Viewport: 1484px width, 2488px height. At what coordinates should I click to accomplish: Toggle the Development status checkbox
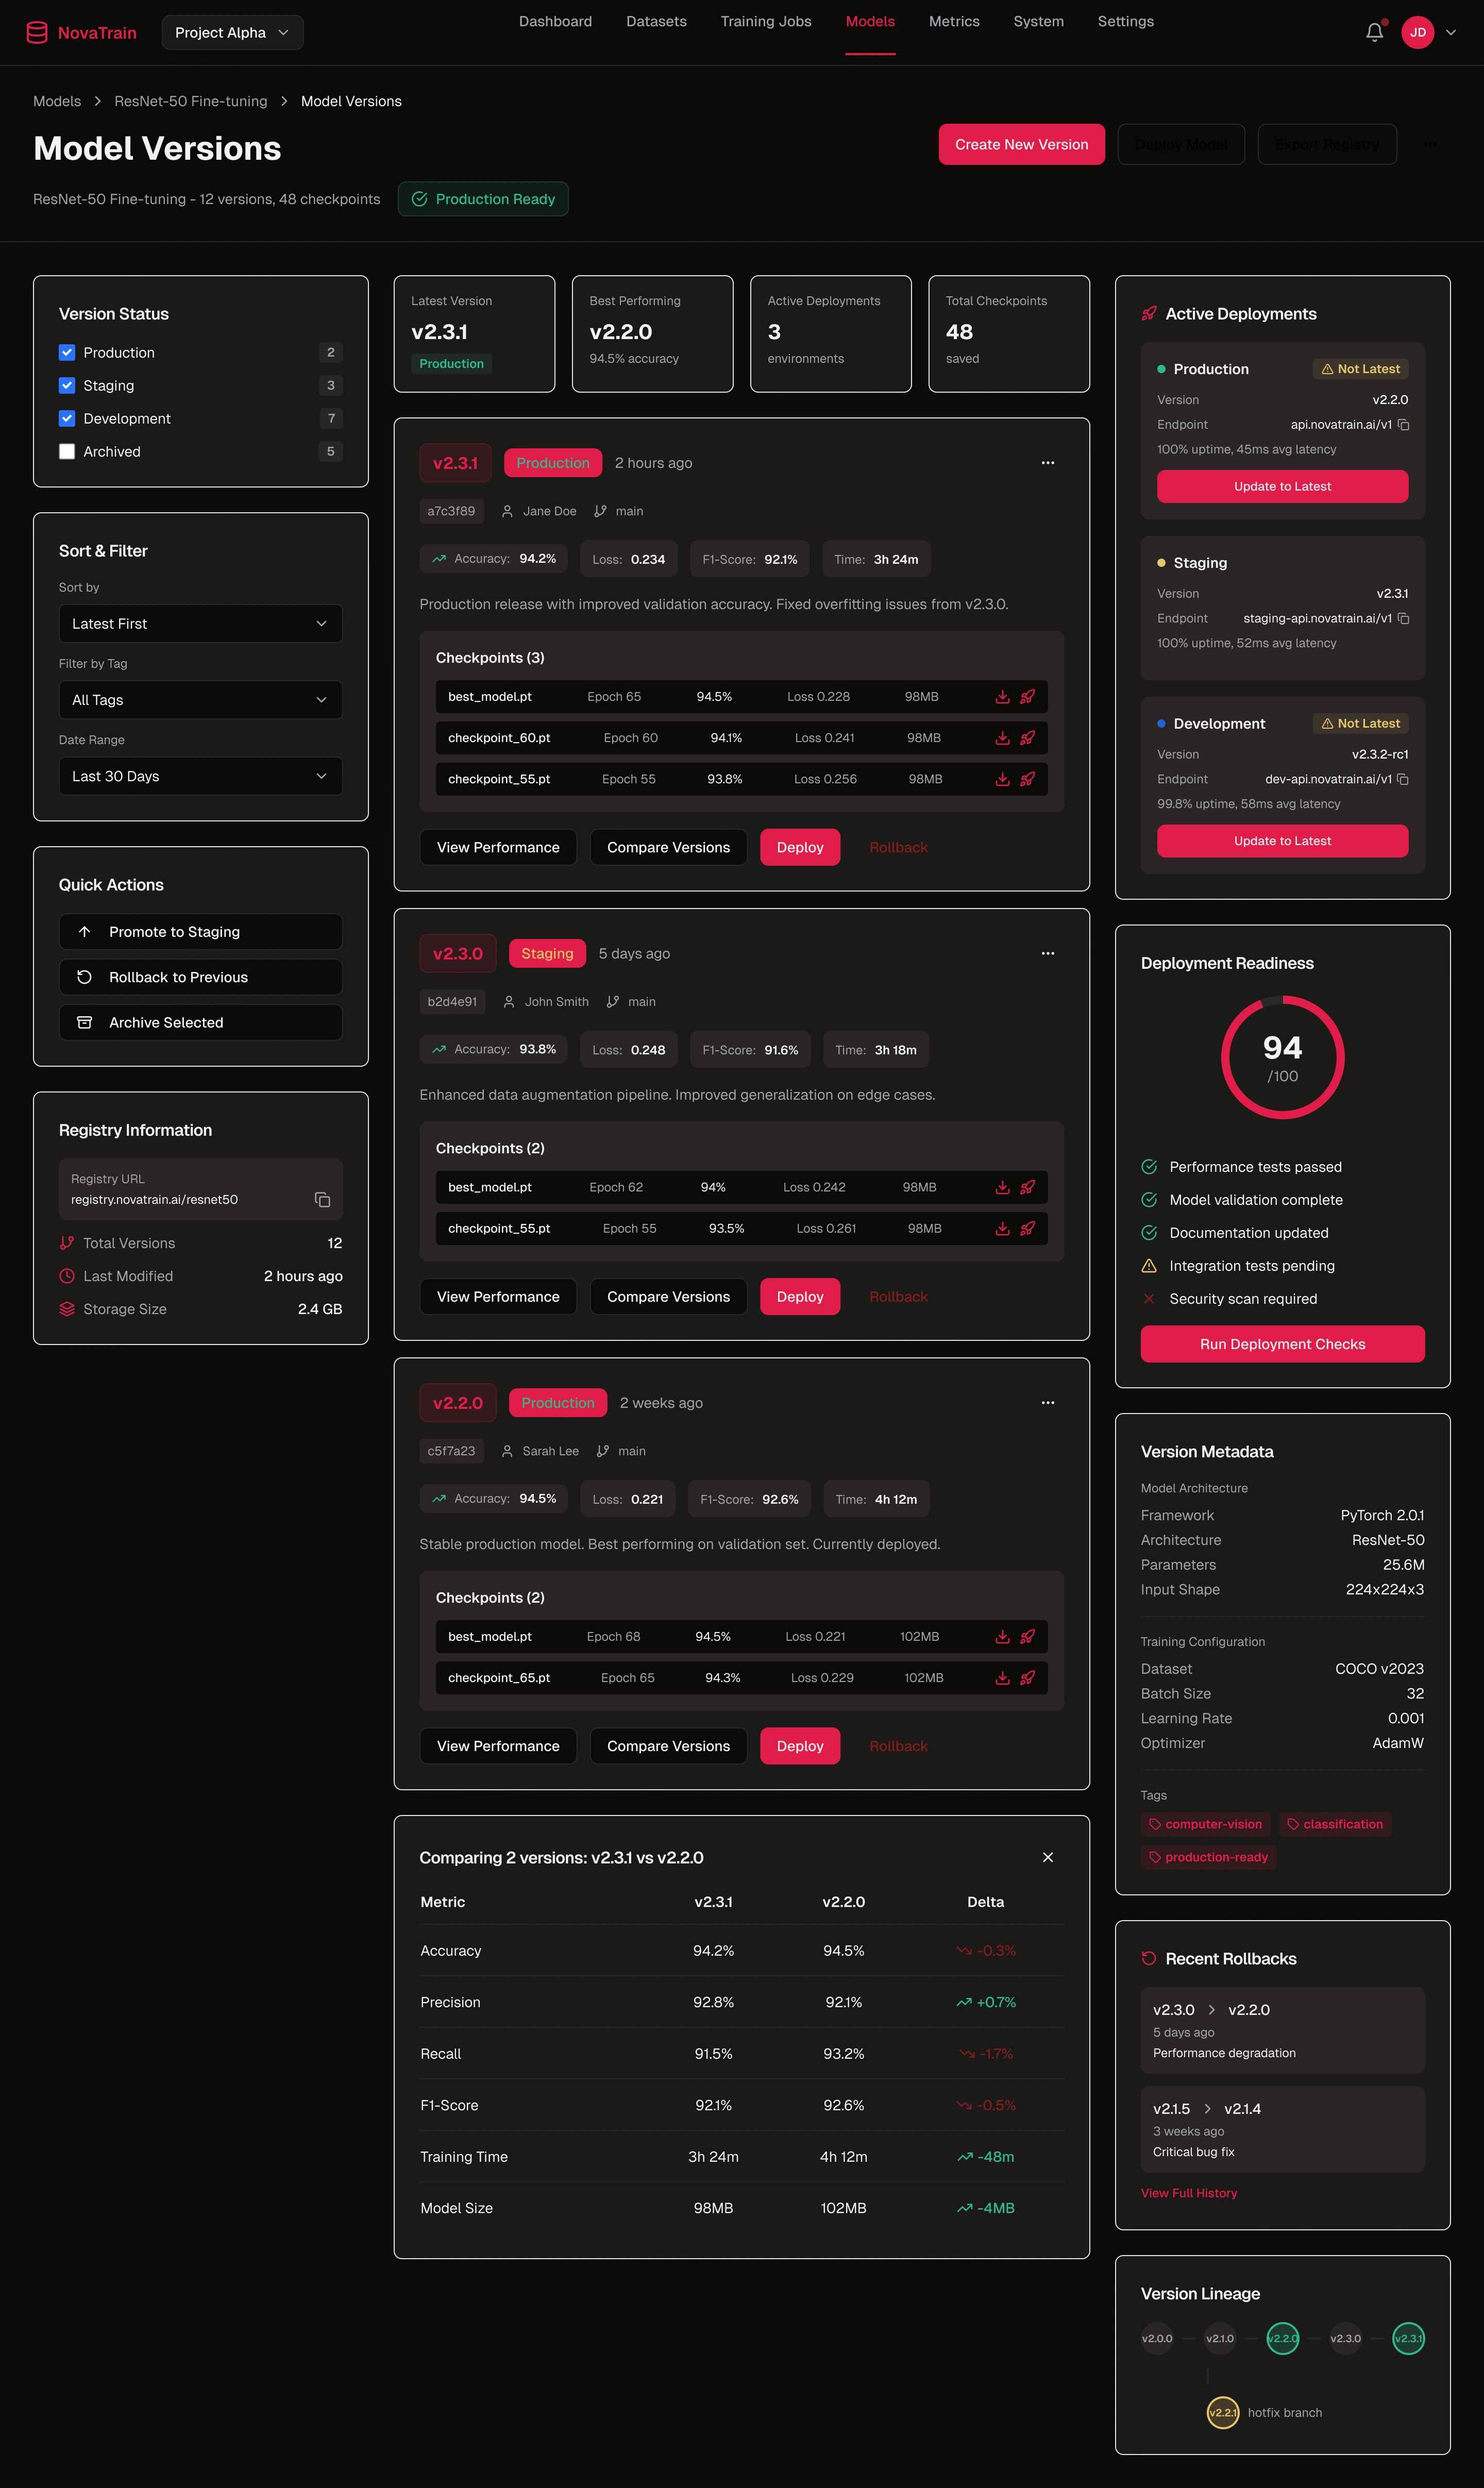(x=67, y=418)
